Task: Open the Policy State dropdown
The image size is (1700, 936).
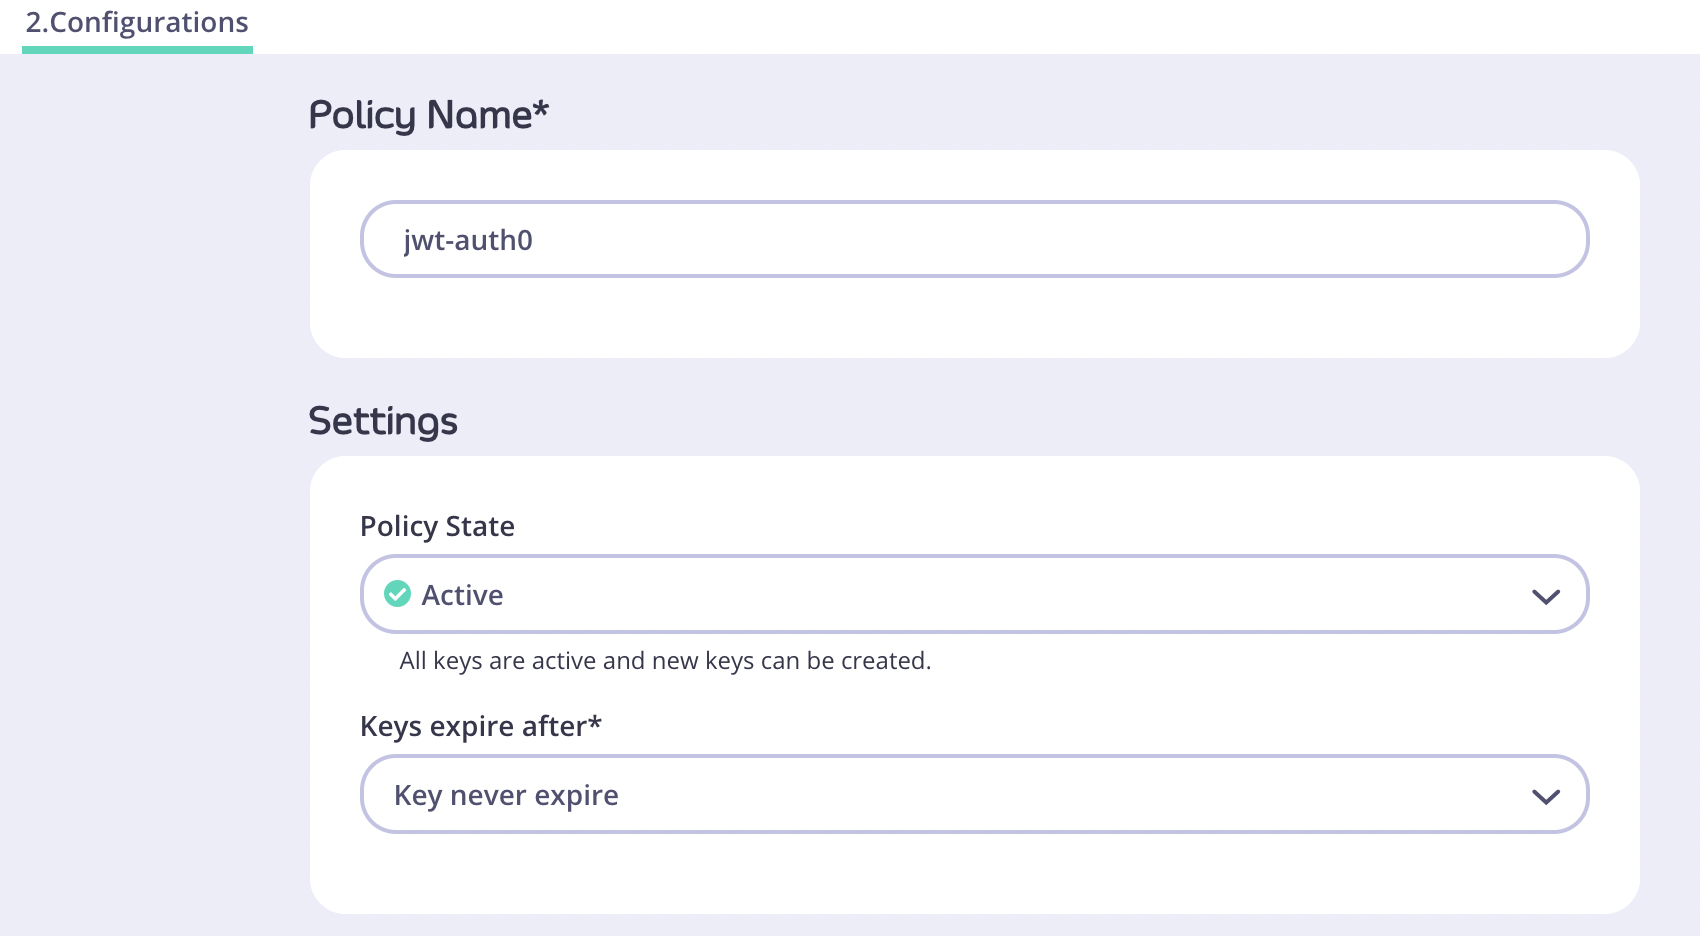Action: tap(974, 594)
